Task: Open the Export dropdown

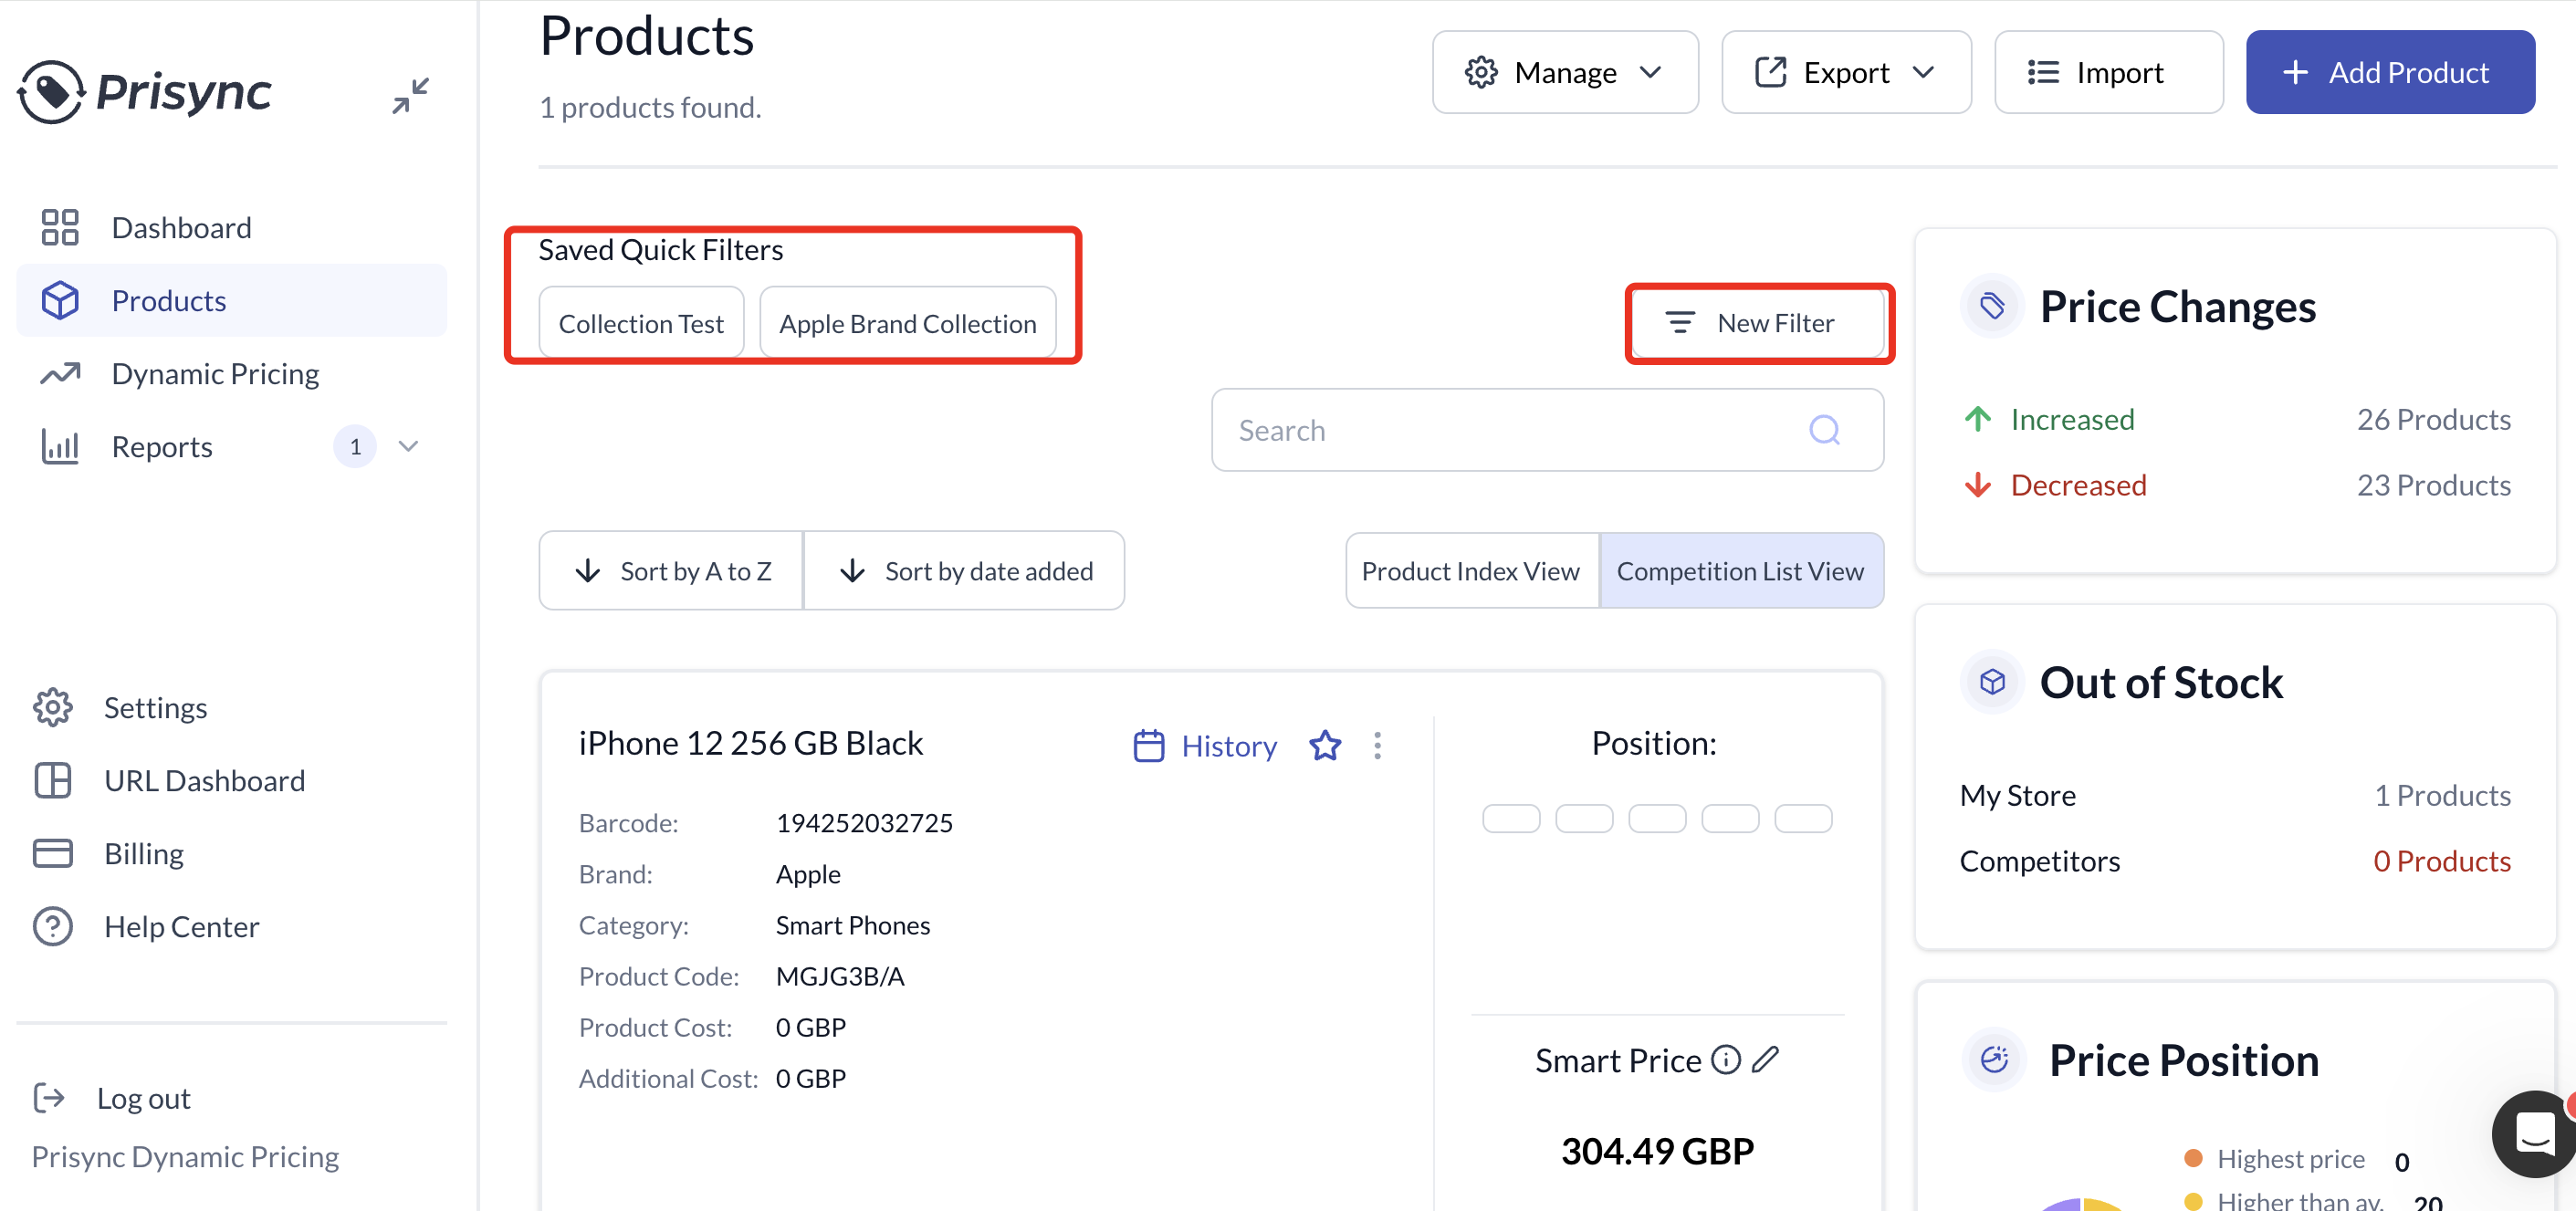Action: (x=1845, y=72)
